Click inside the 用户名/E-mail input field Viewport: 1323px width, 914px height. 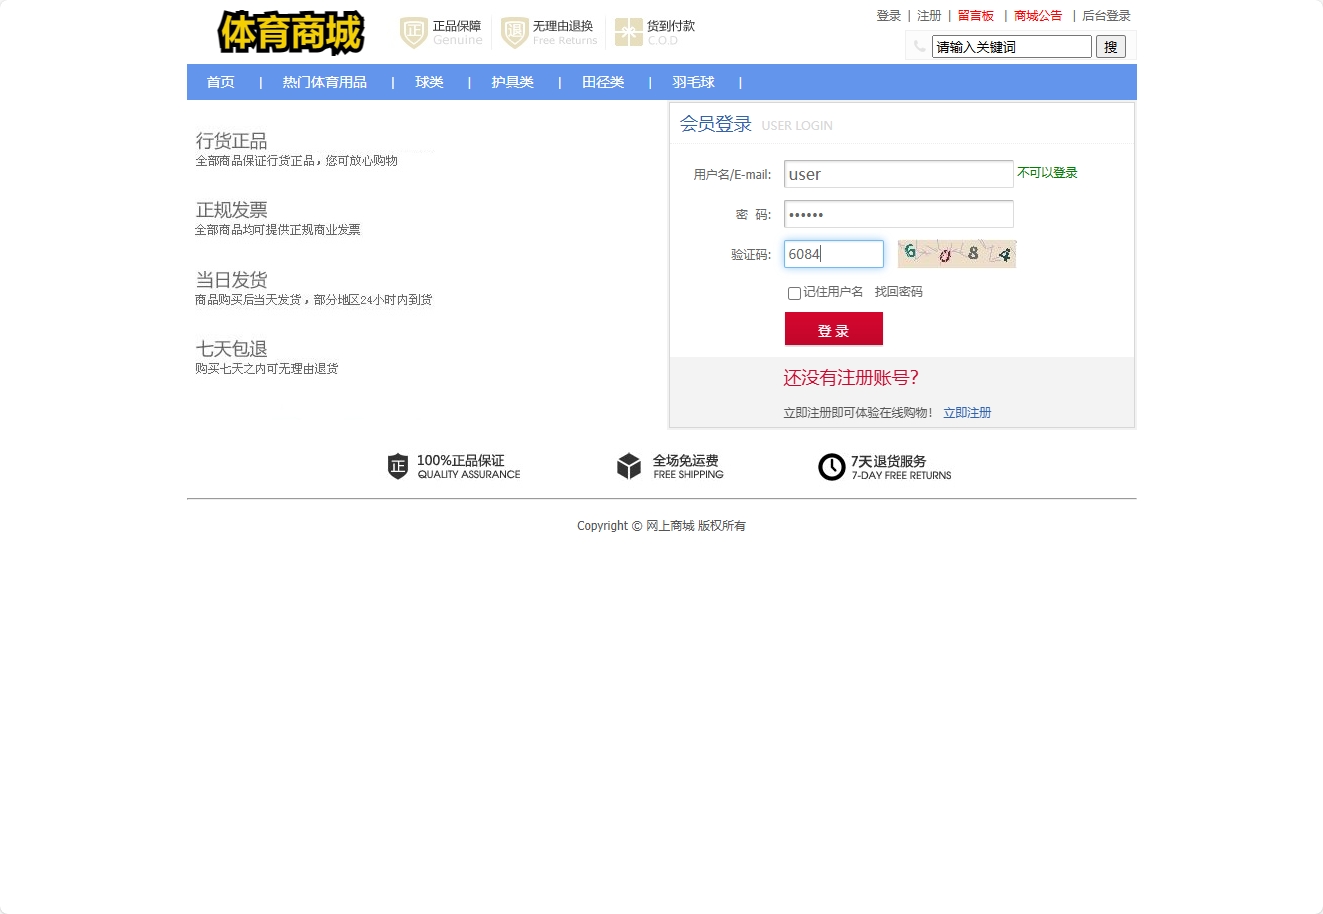coord(897,174)
